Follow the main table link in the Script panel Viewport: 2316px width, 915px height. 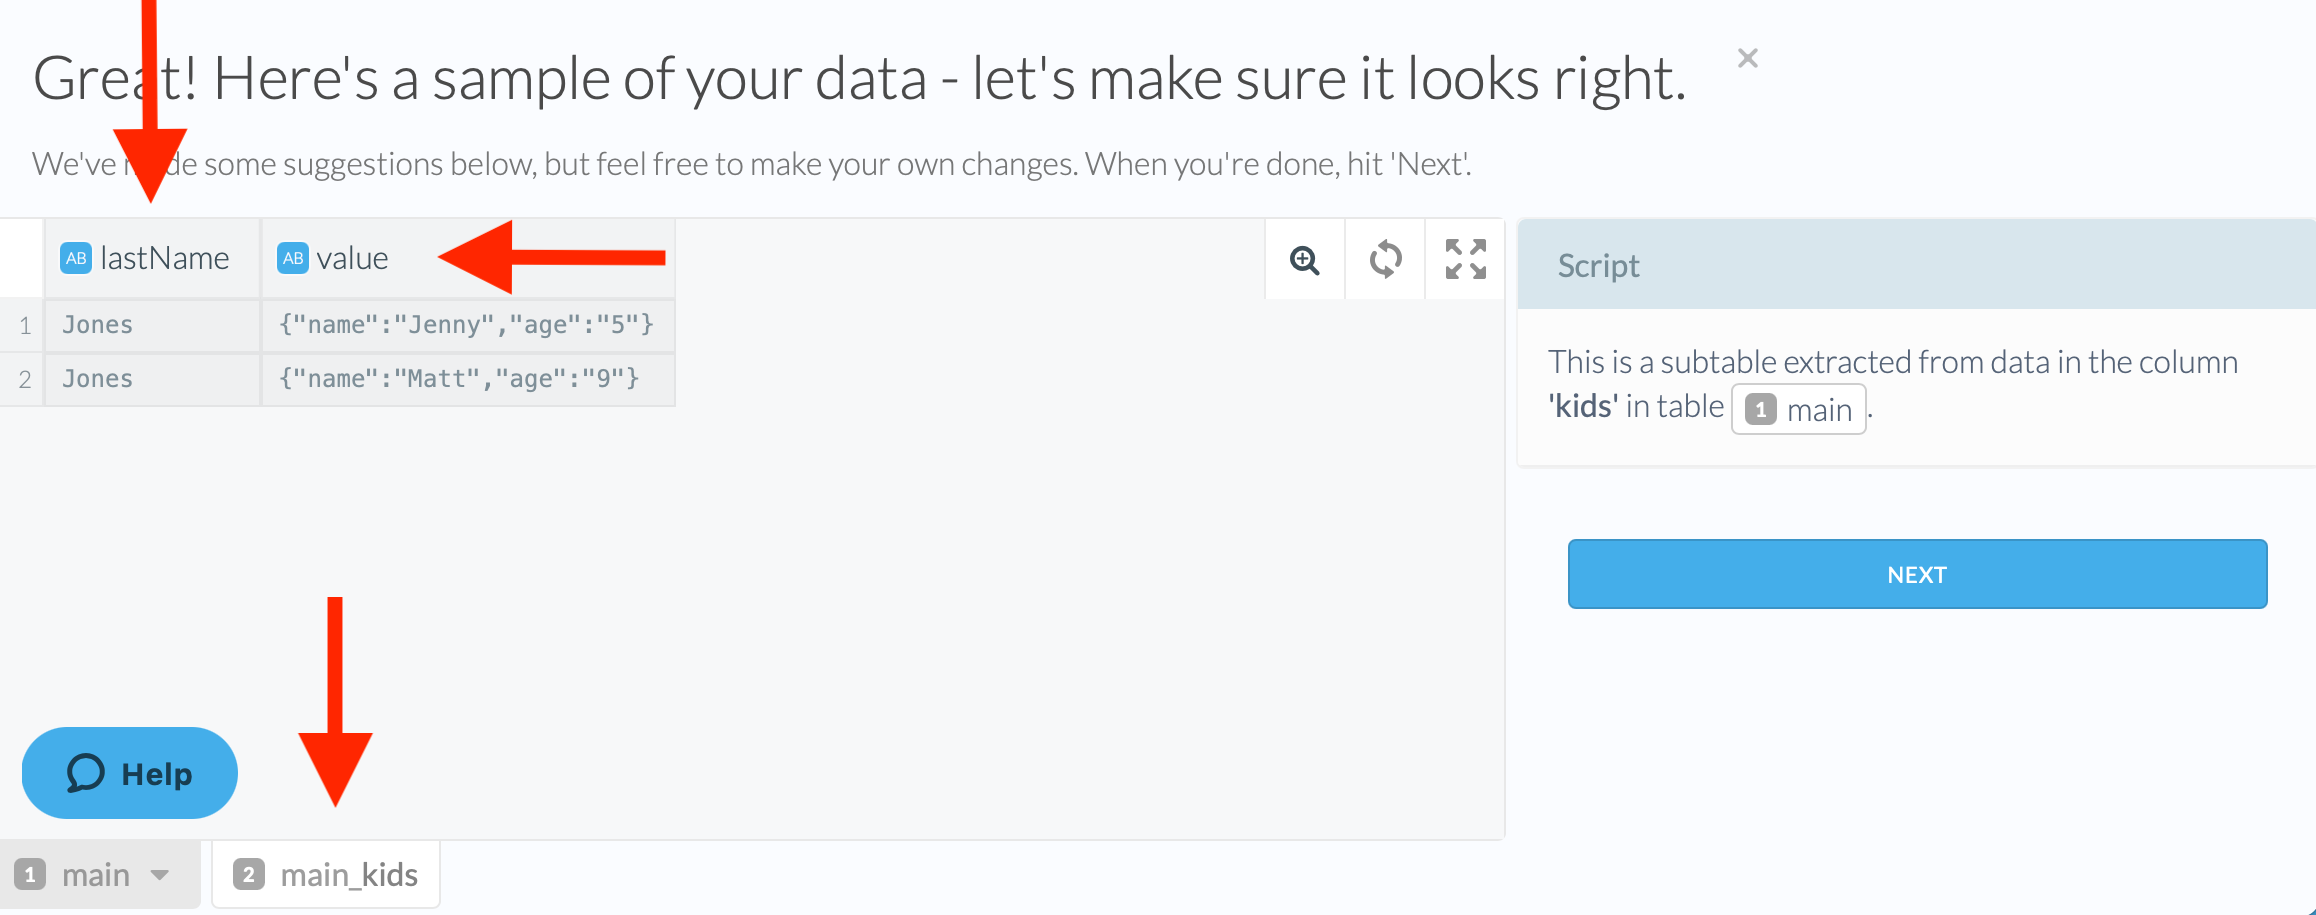click(x=1799, y=410)
